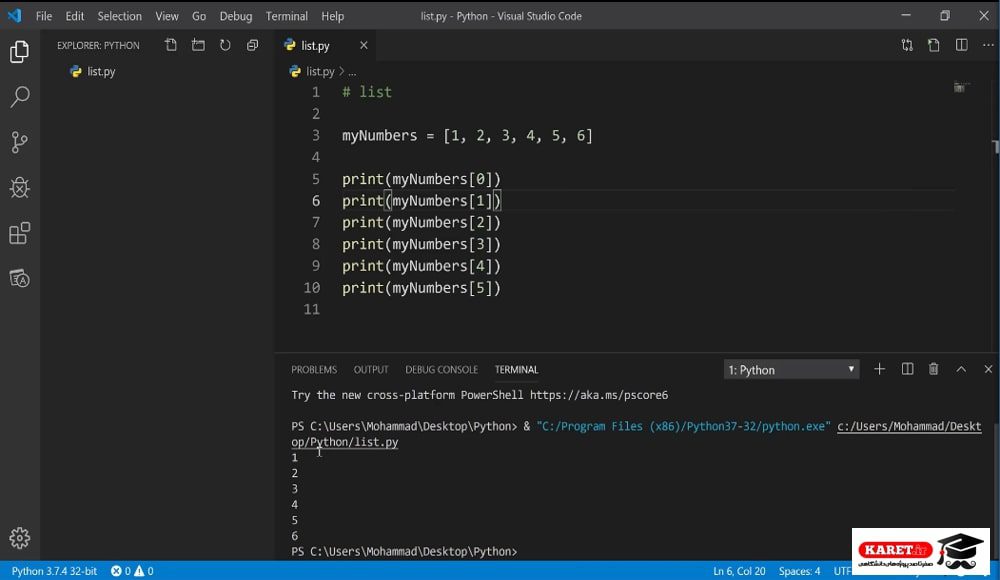The image size is (1000, 580).
Task: Open the Help menu
Action: click(332, 16)
